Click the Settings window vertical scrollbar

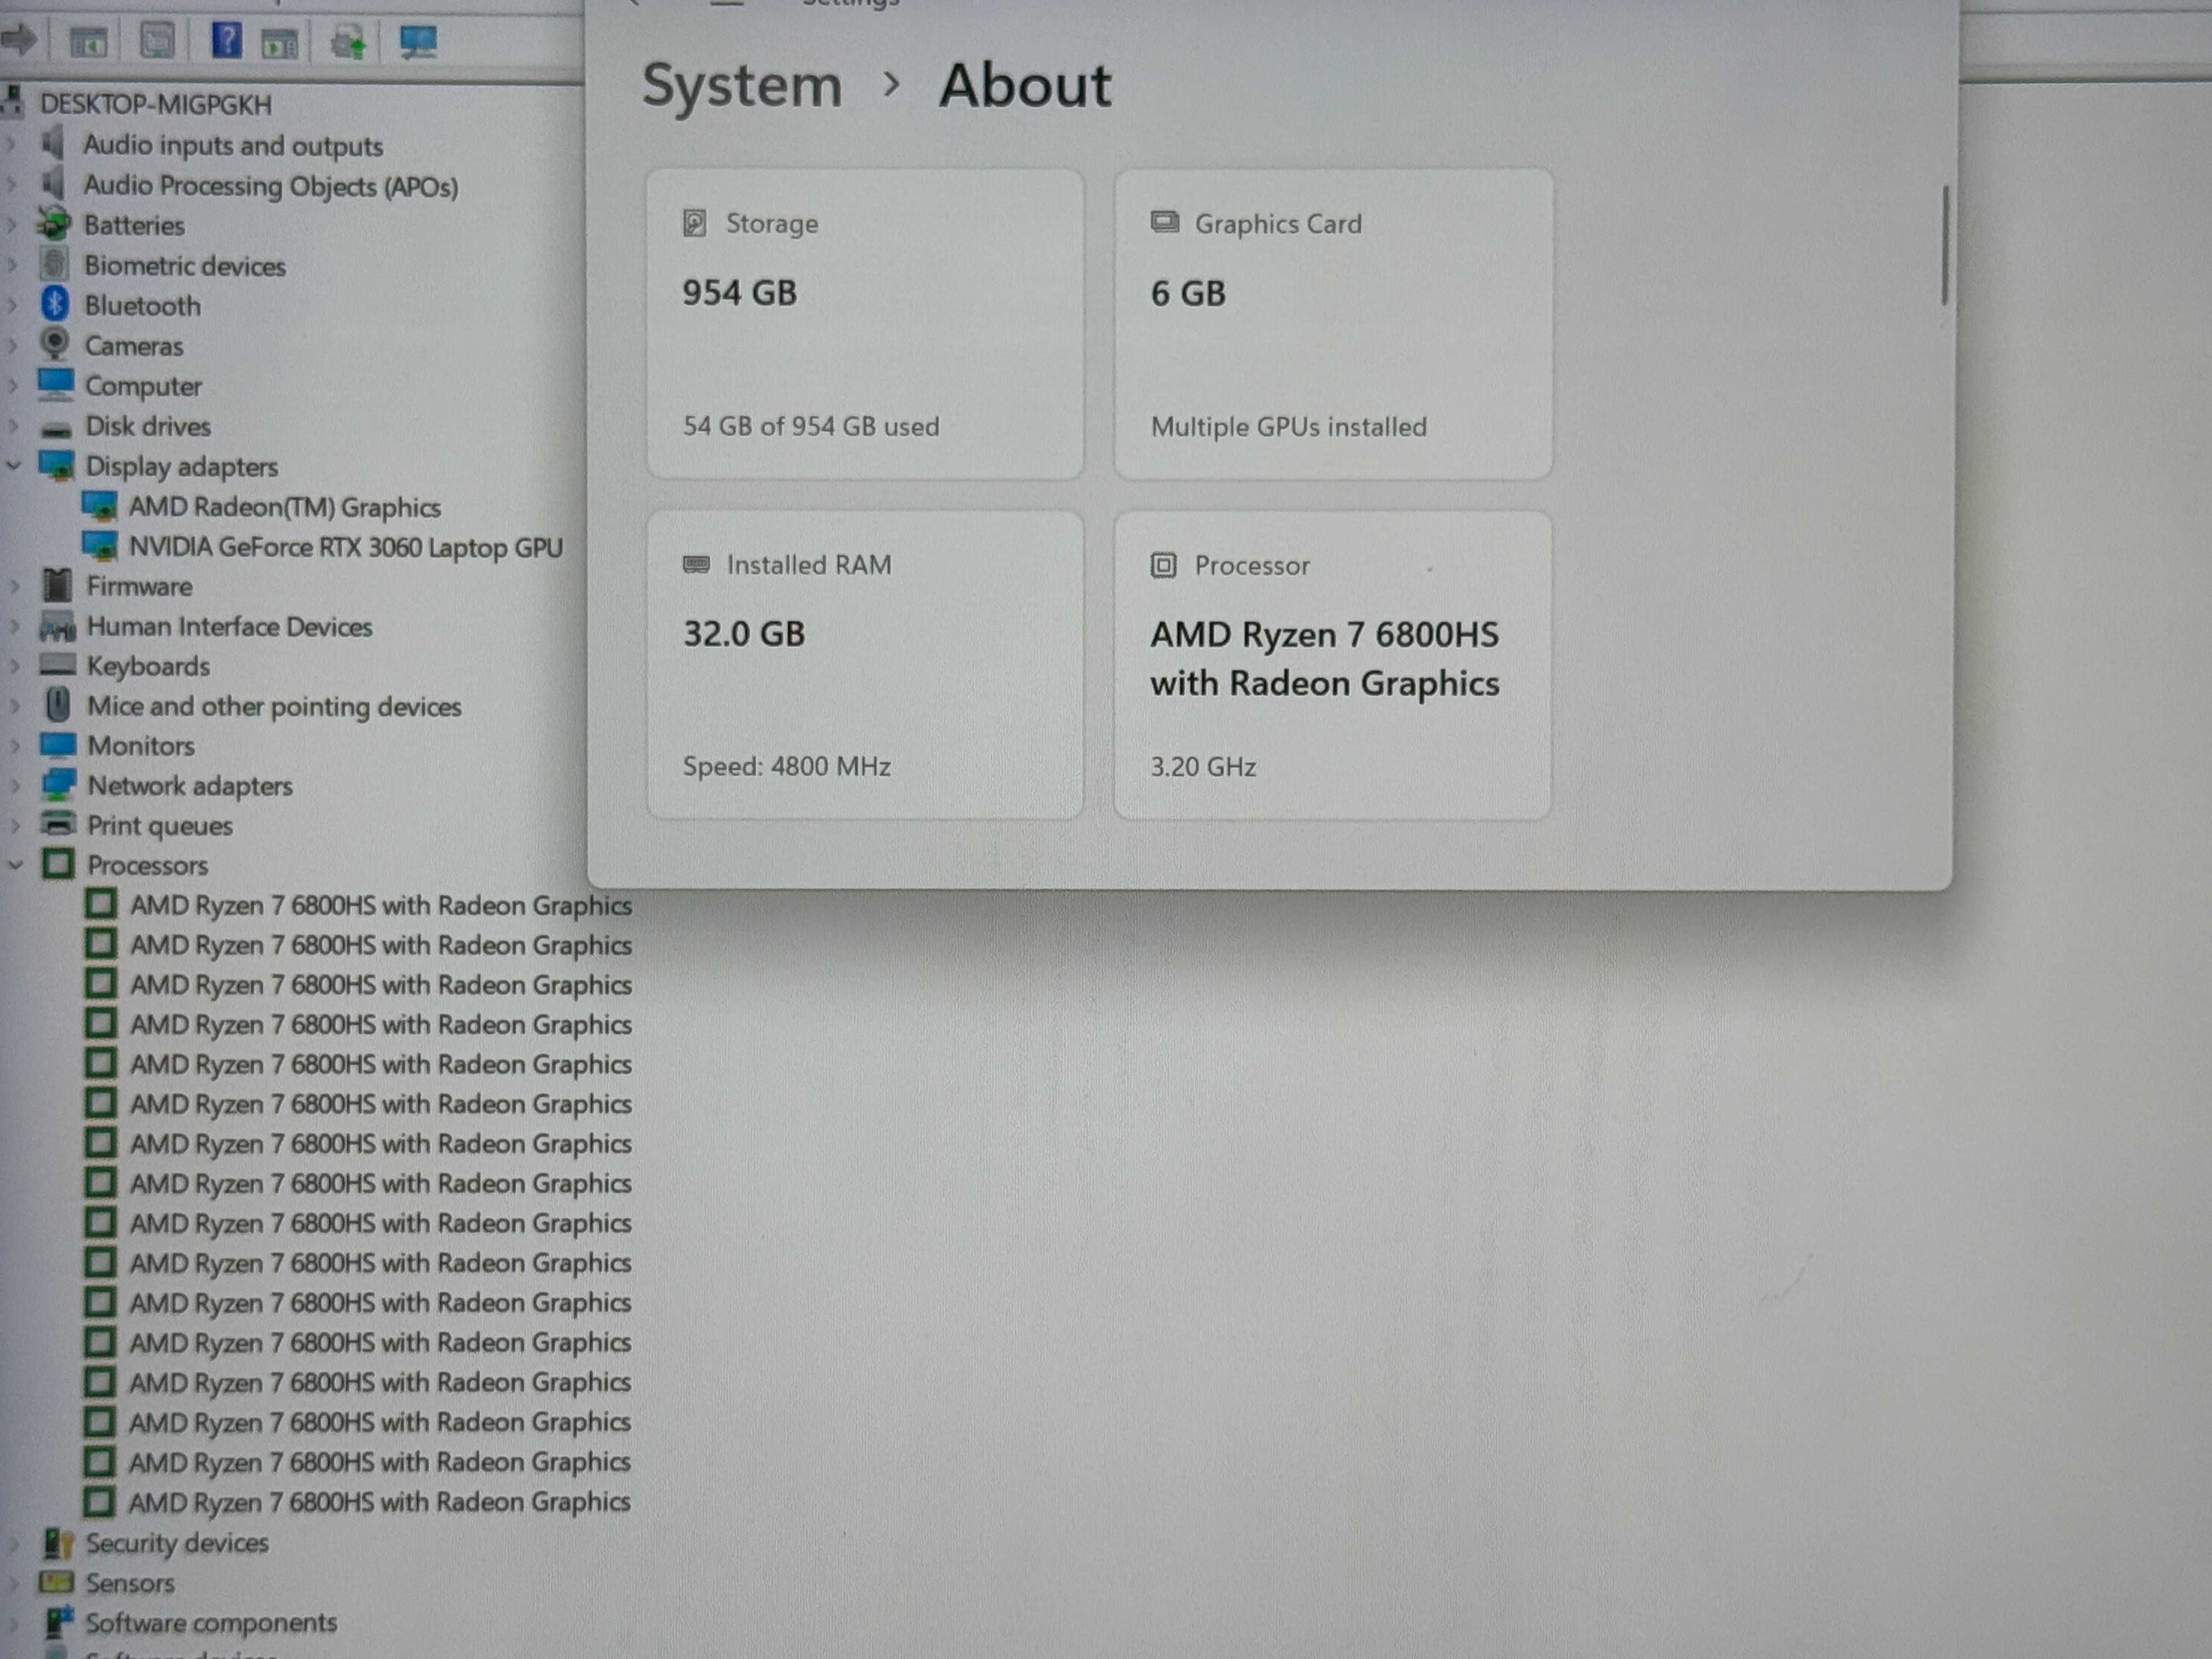(x=1945, y=245)
